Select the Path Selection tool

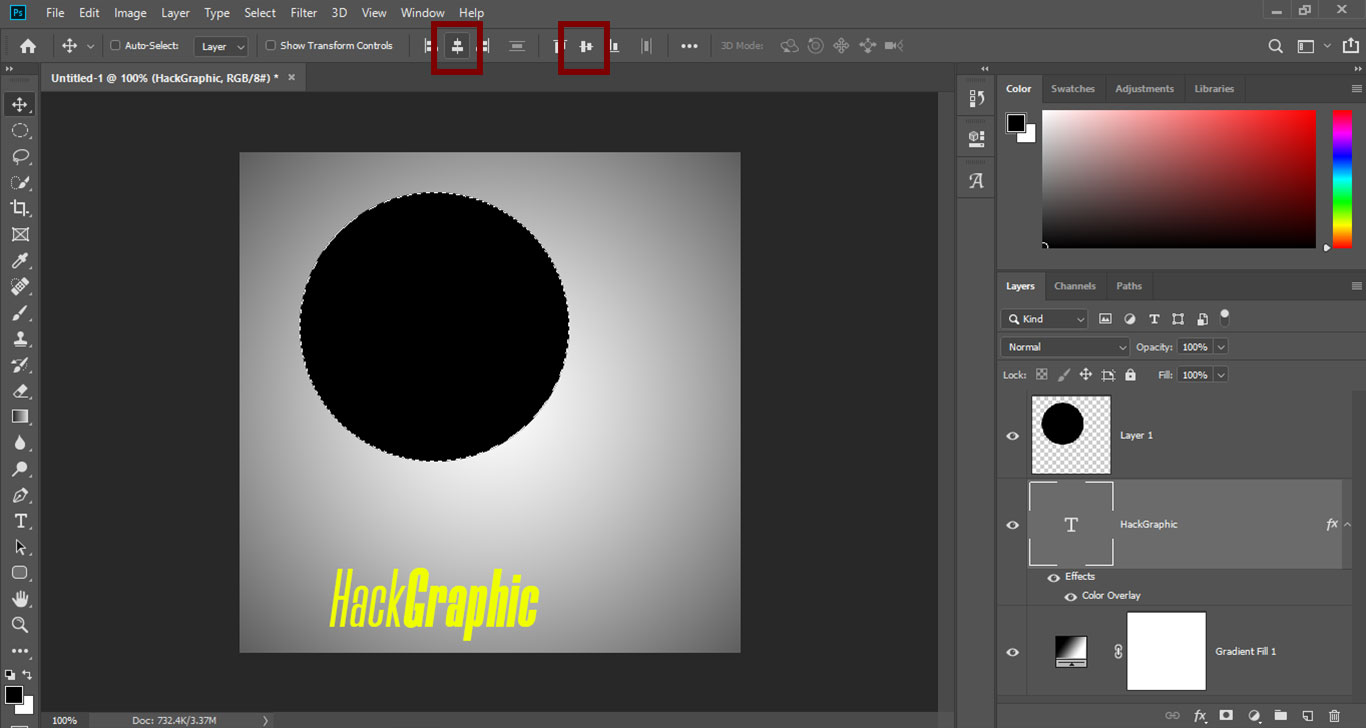pyautogui.click(x=20, y=547)
